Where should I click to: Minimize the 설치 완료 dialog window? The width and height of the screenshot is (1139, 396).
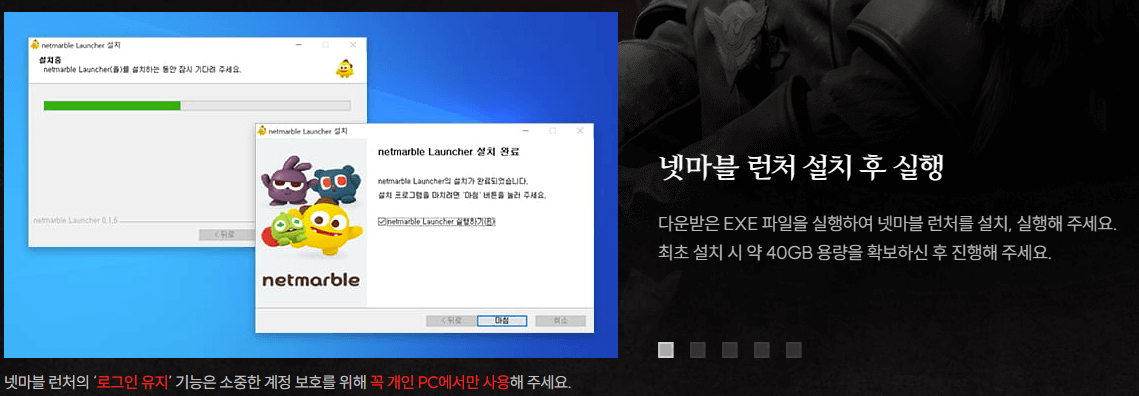(525, 131)
